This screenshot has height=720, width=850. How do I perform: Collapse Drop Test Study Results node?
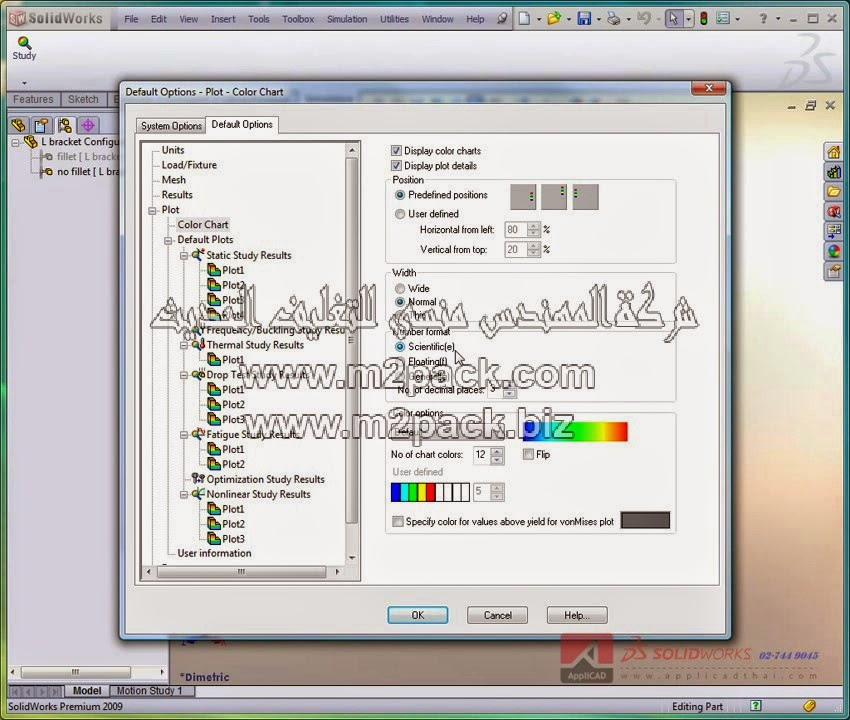(x=184, y=375)
